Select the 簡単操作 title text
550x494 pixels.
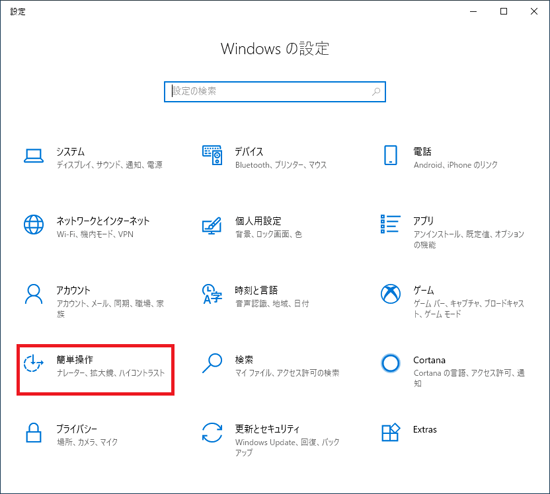coord(75,359)
